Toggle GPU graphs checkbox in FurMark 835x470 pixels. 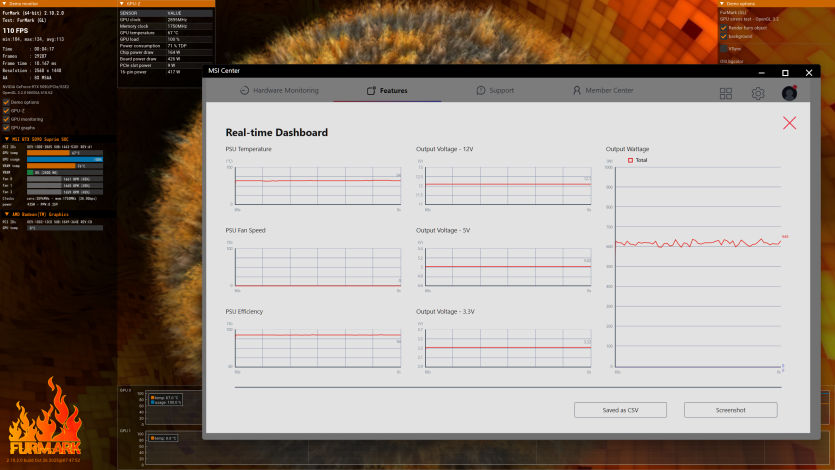coord(6,128)
